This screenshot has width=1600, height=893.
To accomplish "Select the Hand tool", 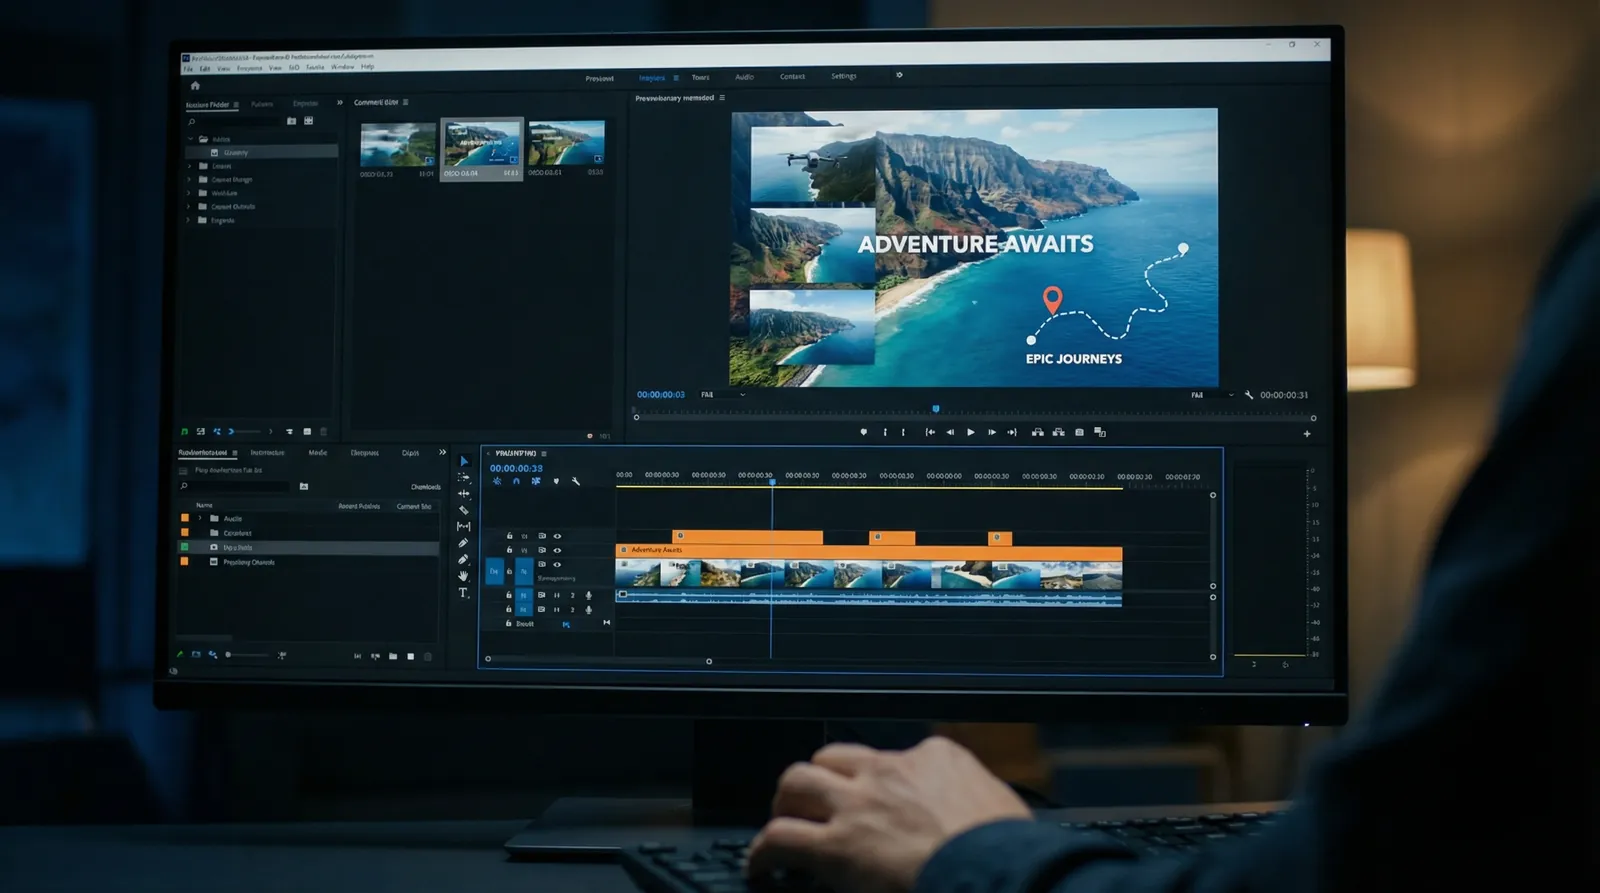I will click(x=463, y=576).
